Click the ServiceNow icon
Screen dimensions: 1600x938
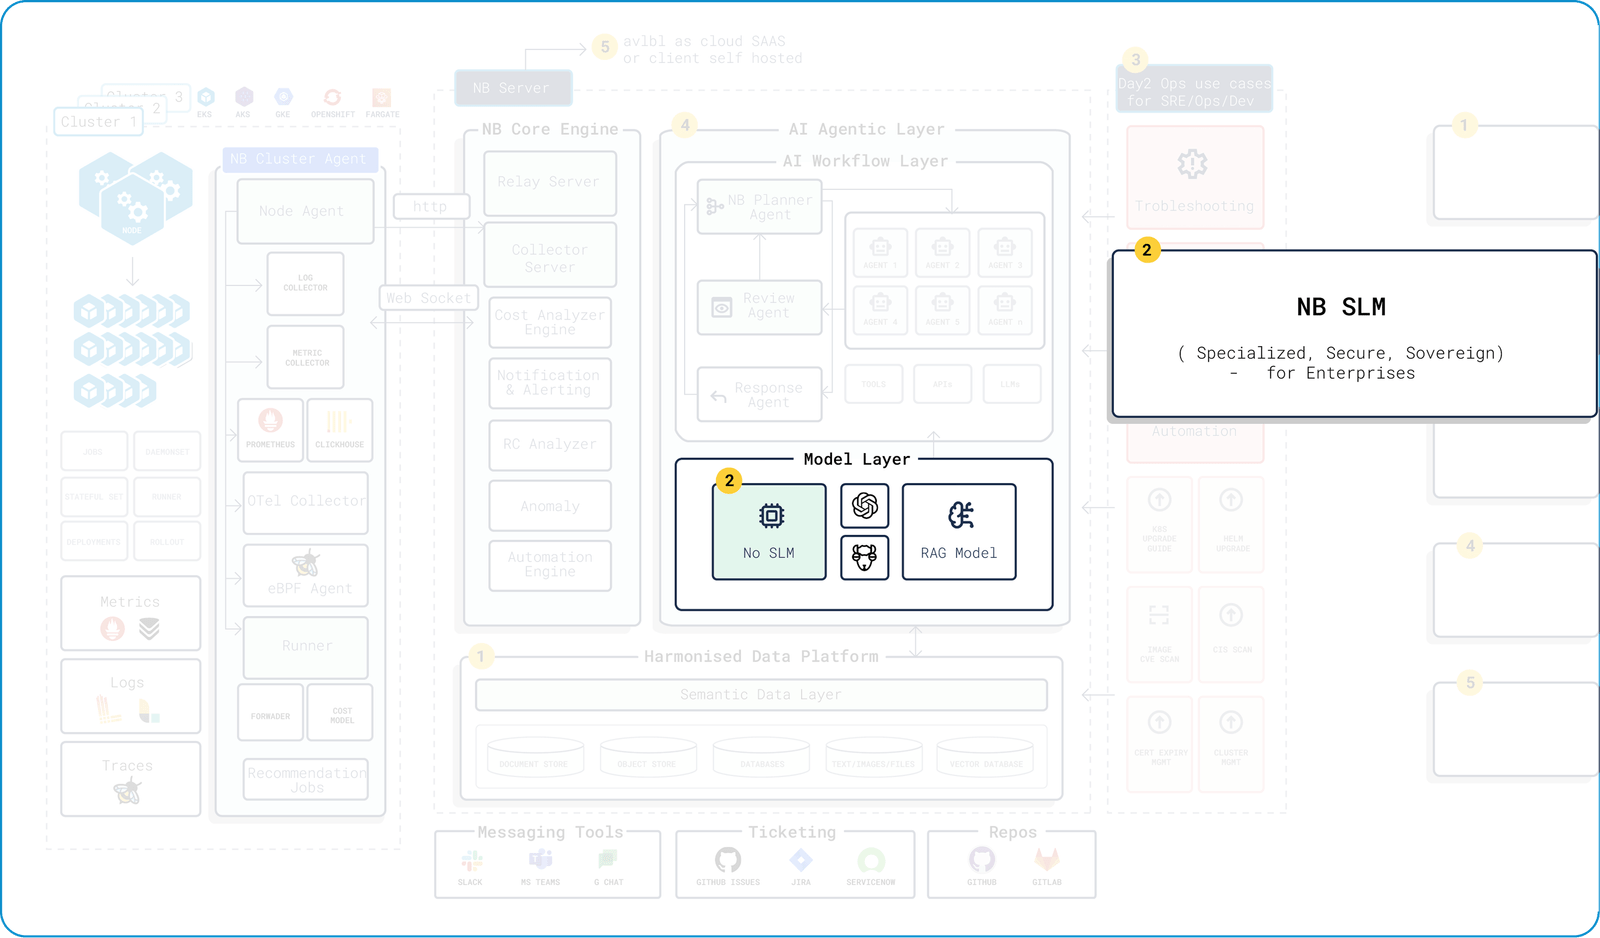tap(871, 860)
